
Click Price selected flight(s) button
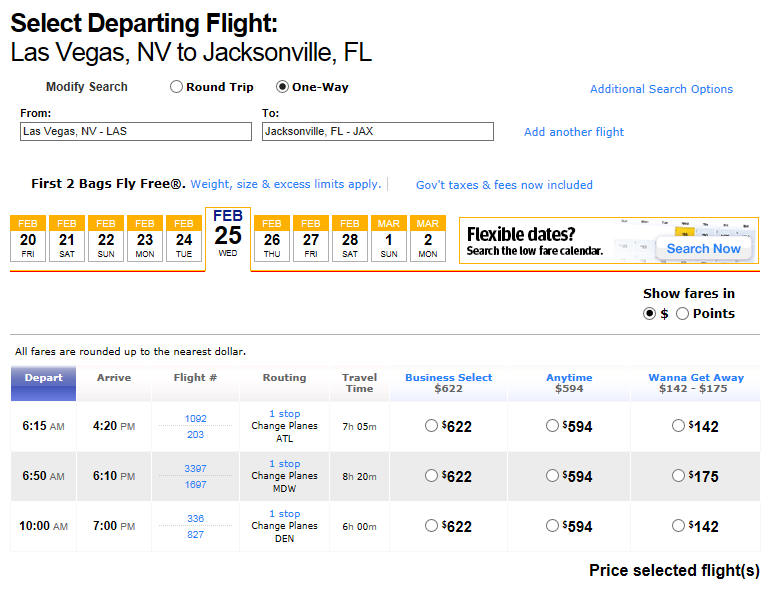point(674,570)
